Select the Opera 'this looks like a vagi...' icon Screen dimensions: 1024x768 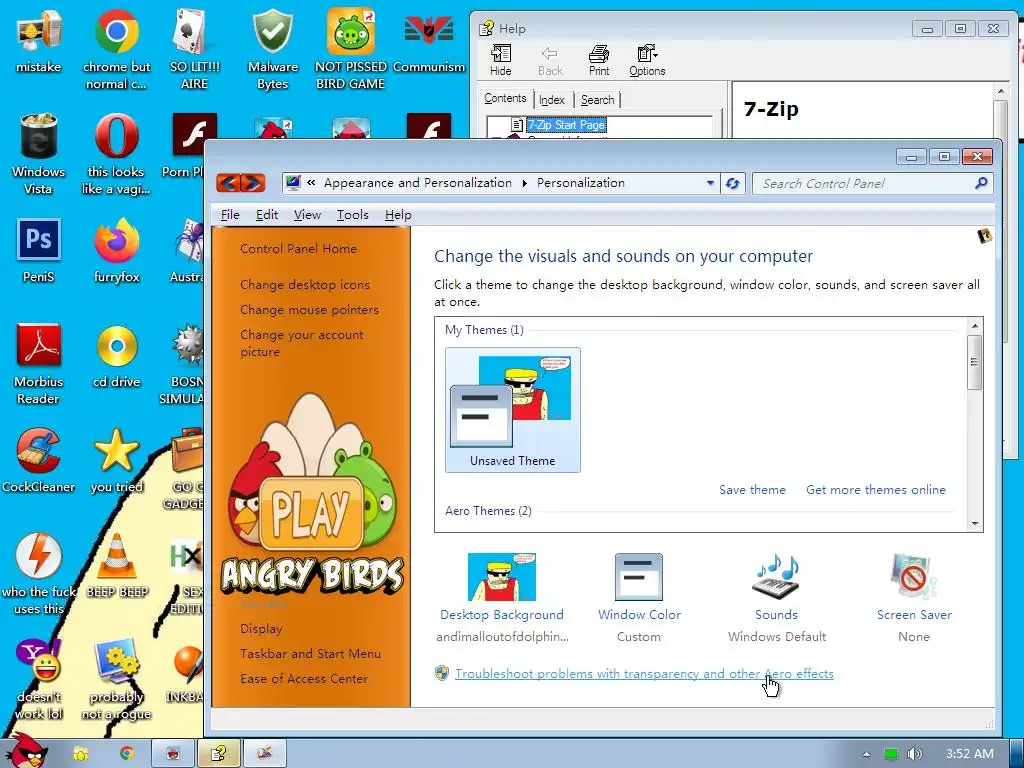click(116, 153)
